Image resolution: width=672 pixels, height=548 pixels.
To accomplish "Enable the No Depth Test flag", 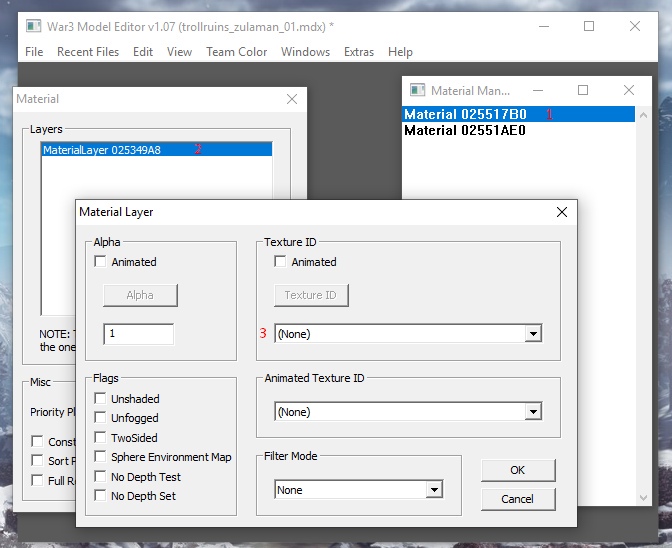I will click(x=100, y=476).
